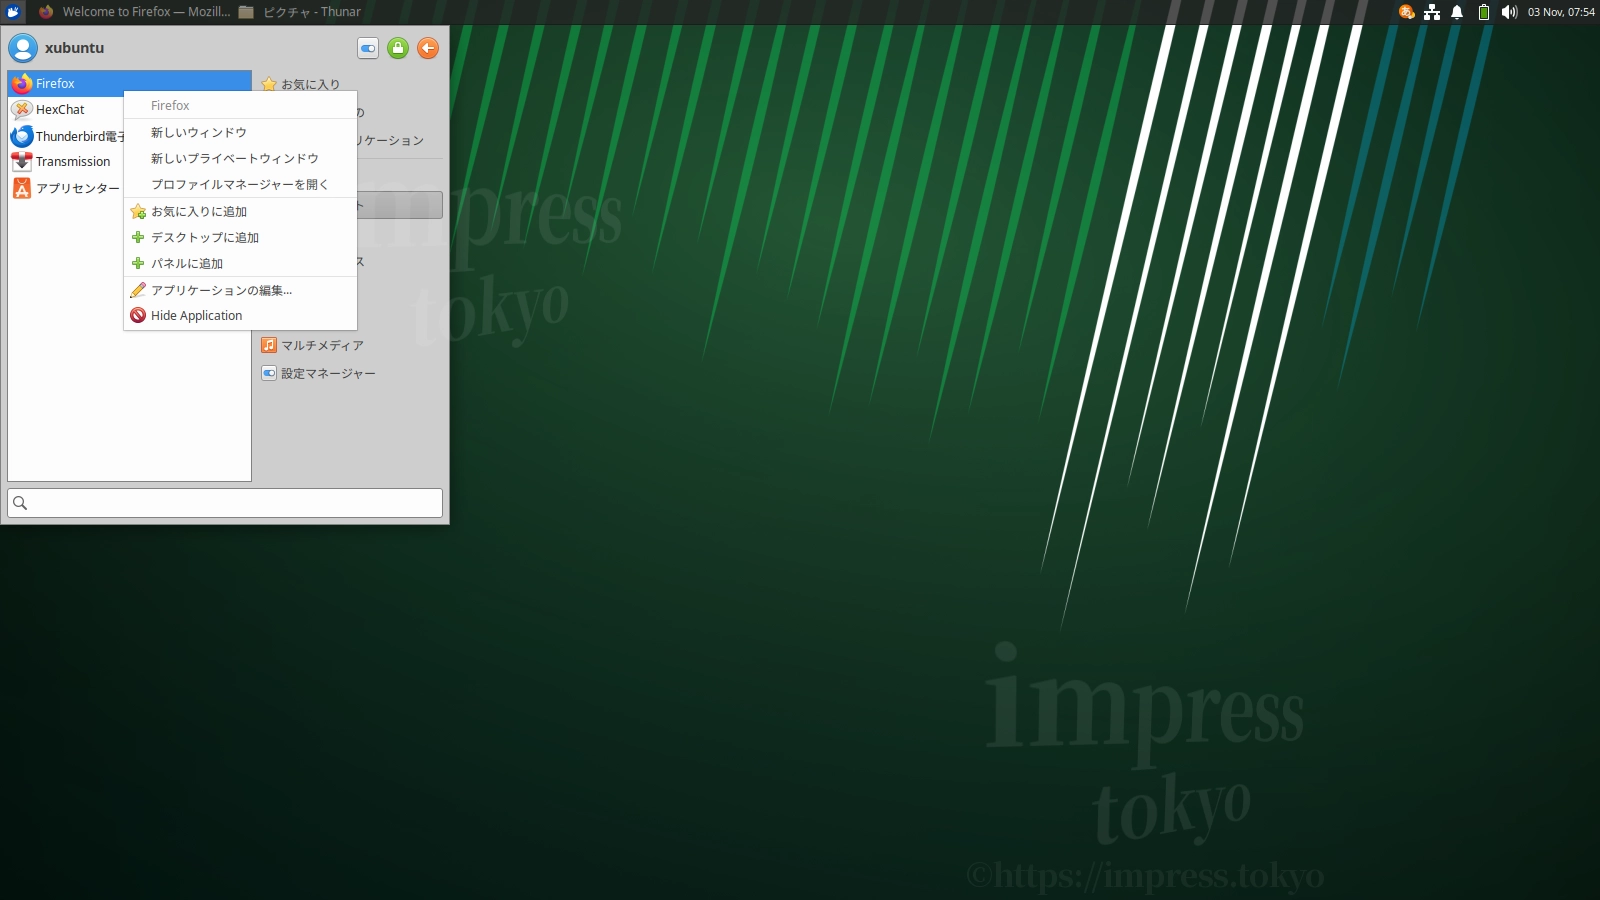Click the orange log out icon

point(428,48)
